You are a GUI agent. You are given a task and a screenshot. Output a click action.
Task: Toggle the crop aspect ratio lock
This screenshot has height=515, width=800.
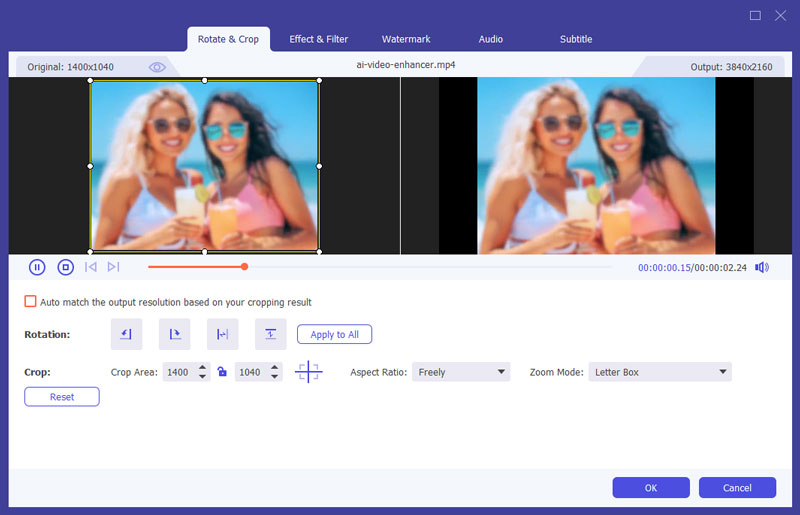tap(222, 372)
